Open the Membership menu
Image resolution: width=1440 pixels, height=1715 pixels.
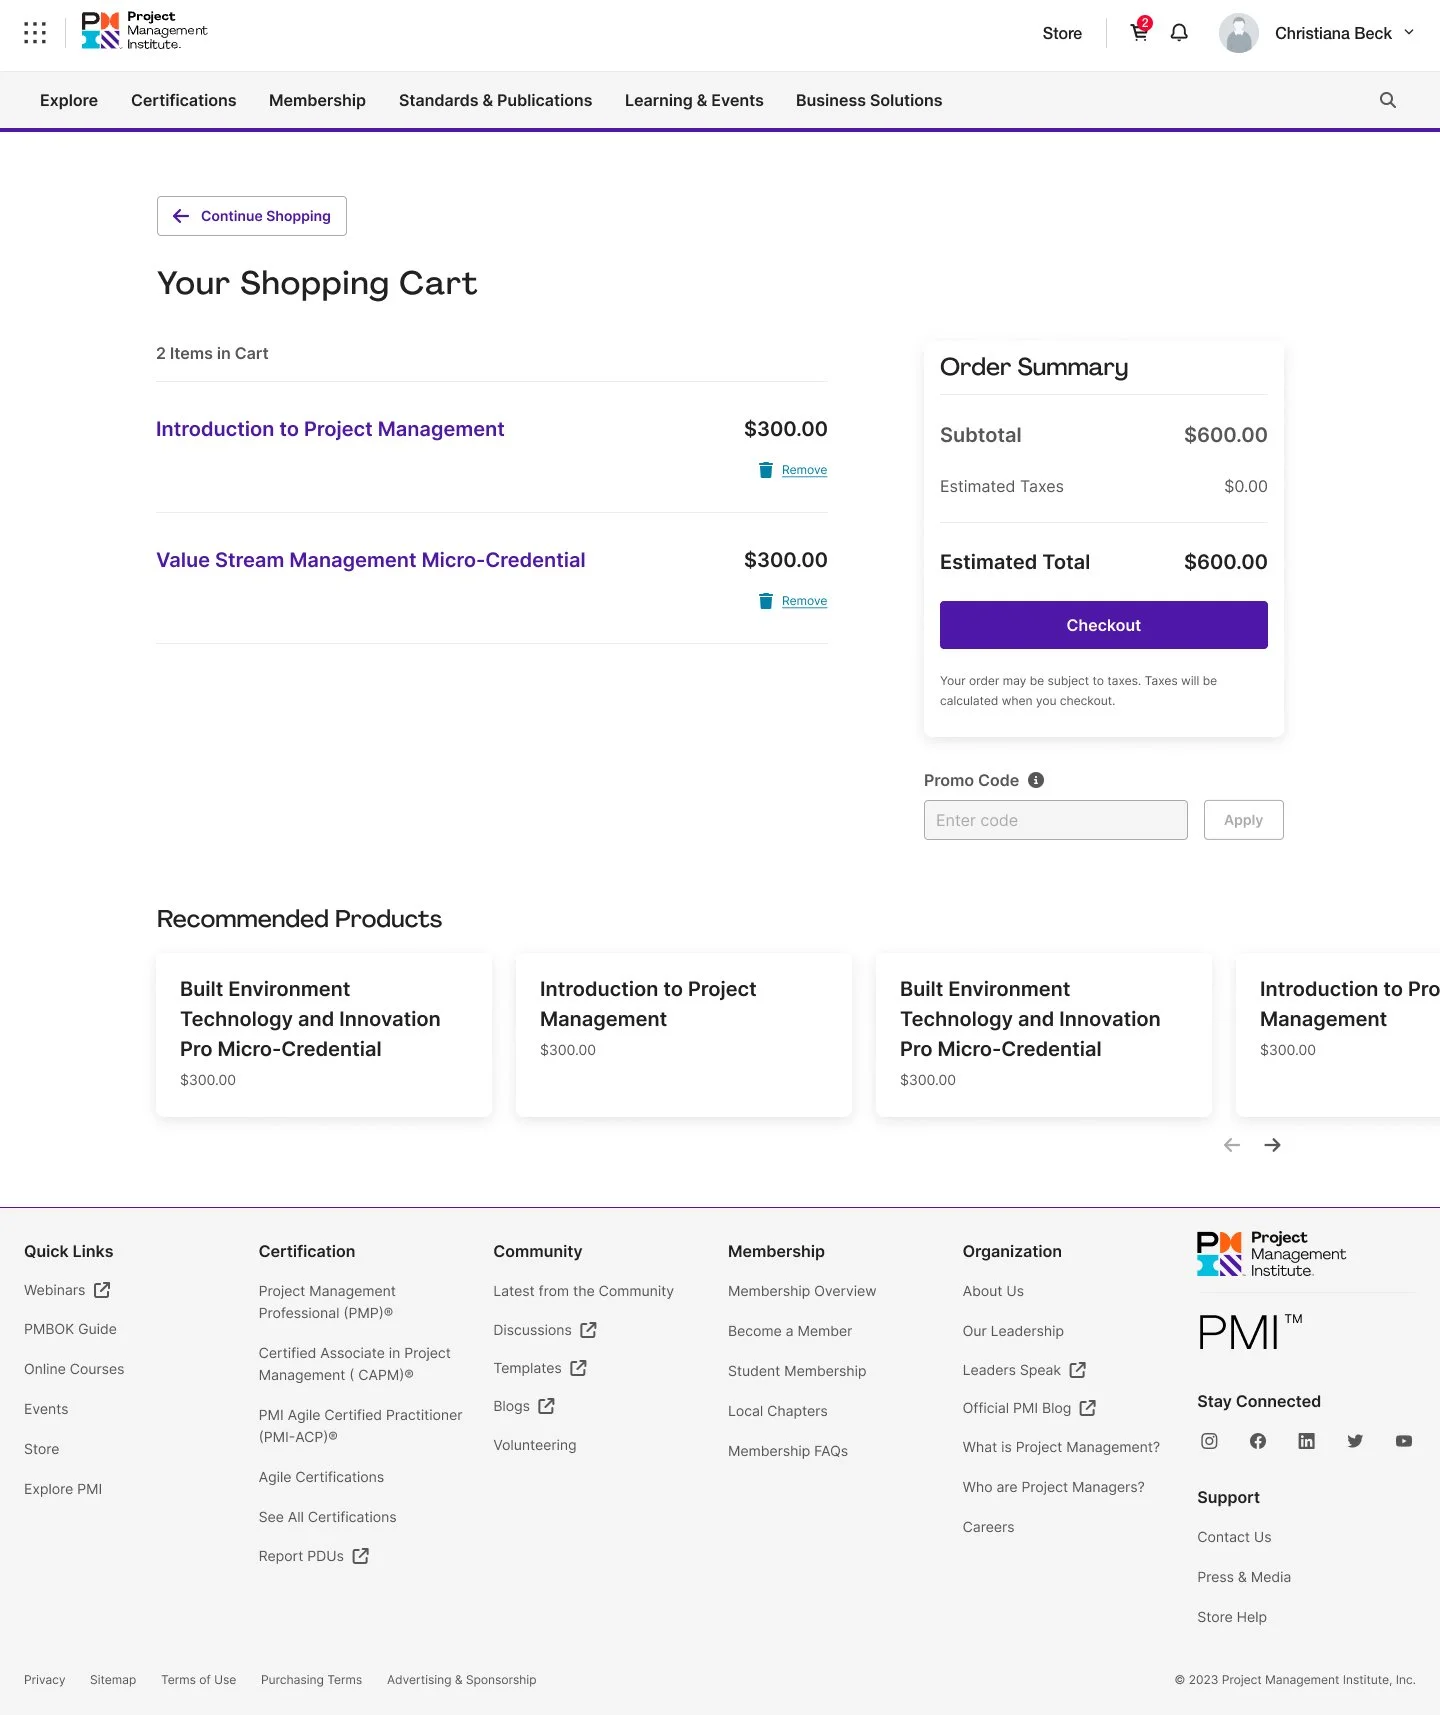click(317, 100)
